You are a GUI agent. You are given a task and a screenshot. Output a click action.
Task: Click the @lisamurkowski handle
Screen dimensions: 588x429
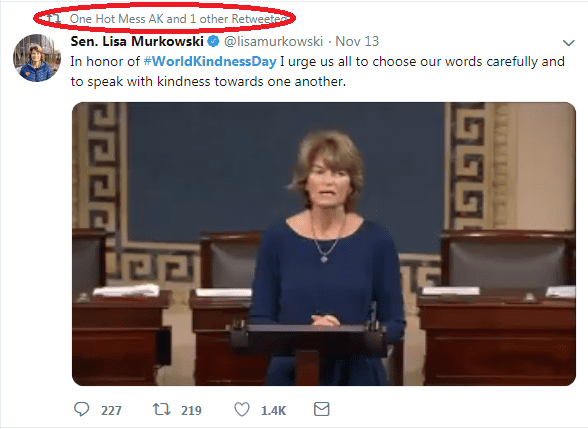point(273,41)
